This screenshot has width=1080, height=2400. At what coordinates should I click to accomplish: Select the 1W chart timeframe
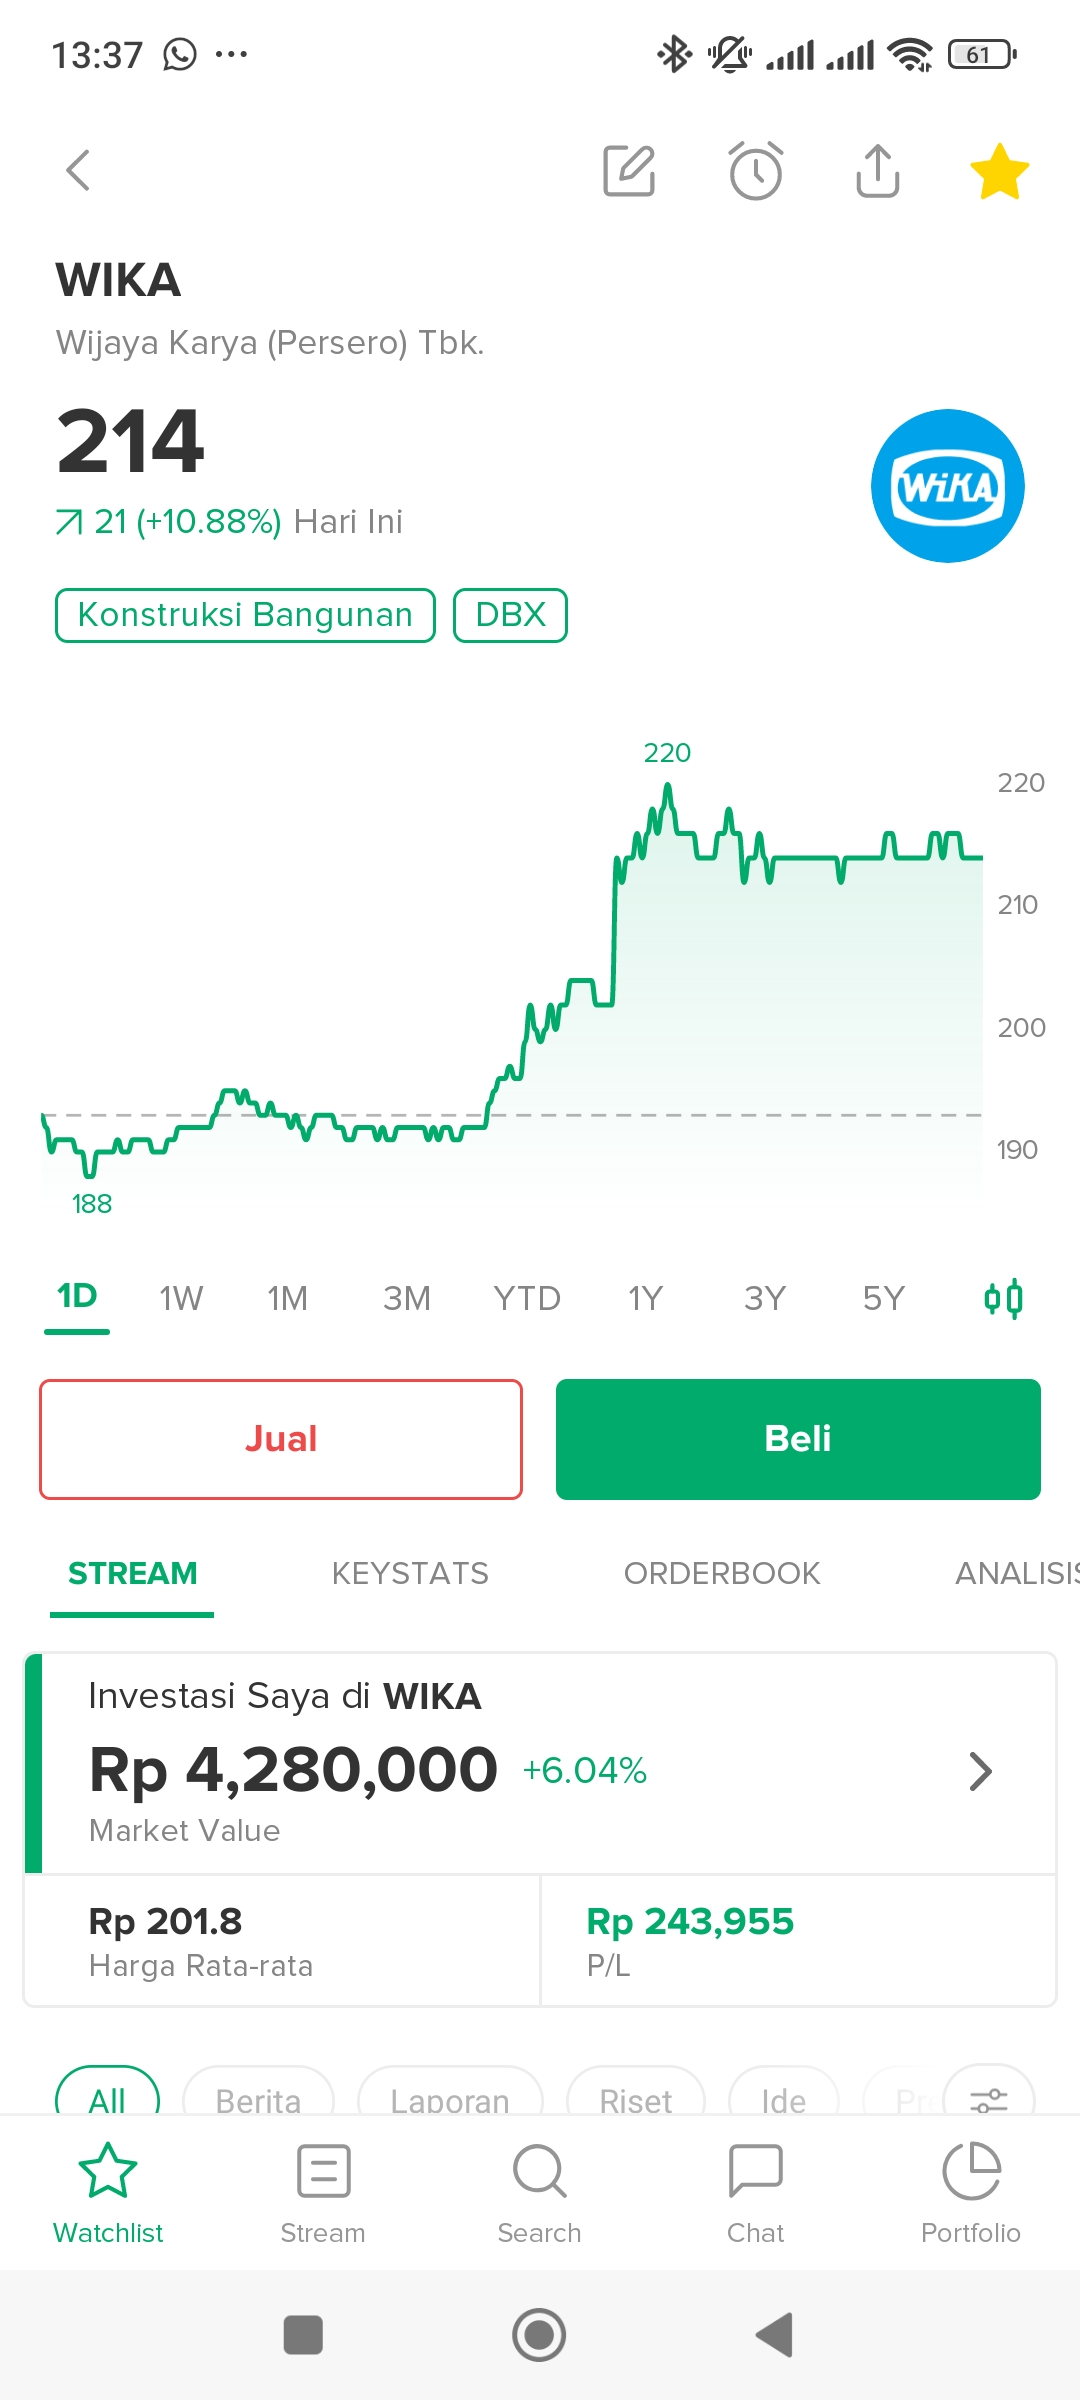[x=181, y=1299]
